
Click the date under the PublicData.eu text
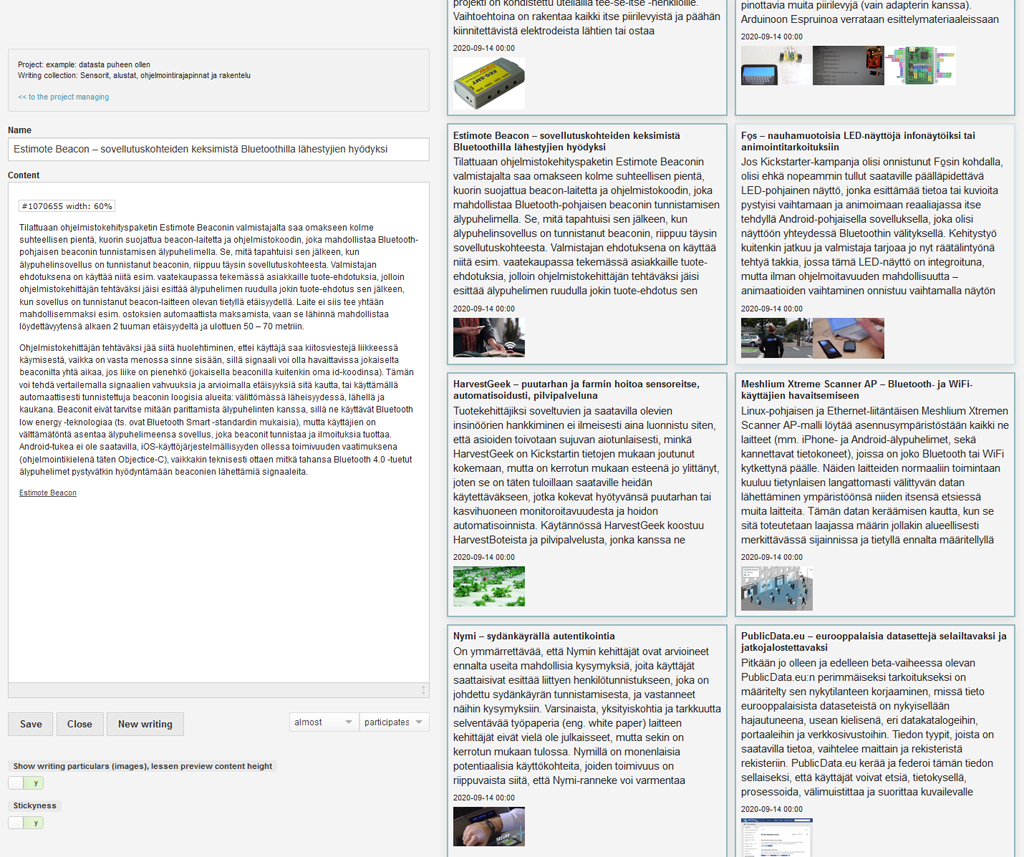(772, 809)
